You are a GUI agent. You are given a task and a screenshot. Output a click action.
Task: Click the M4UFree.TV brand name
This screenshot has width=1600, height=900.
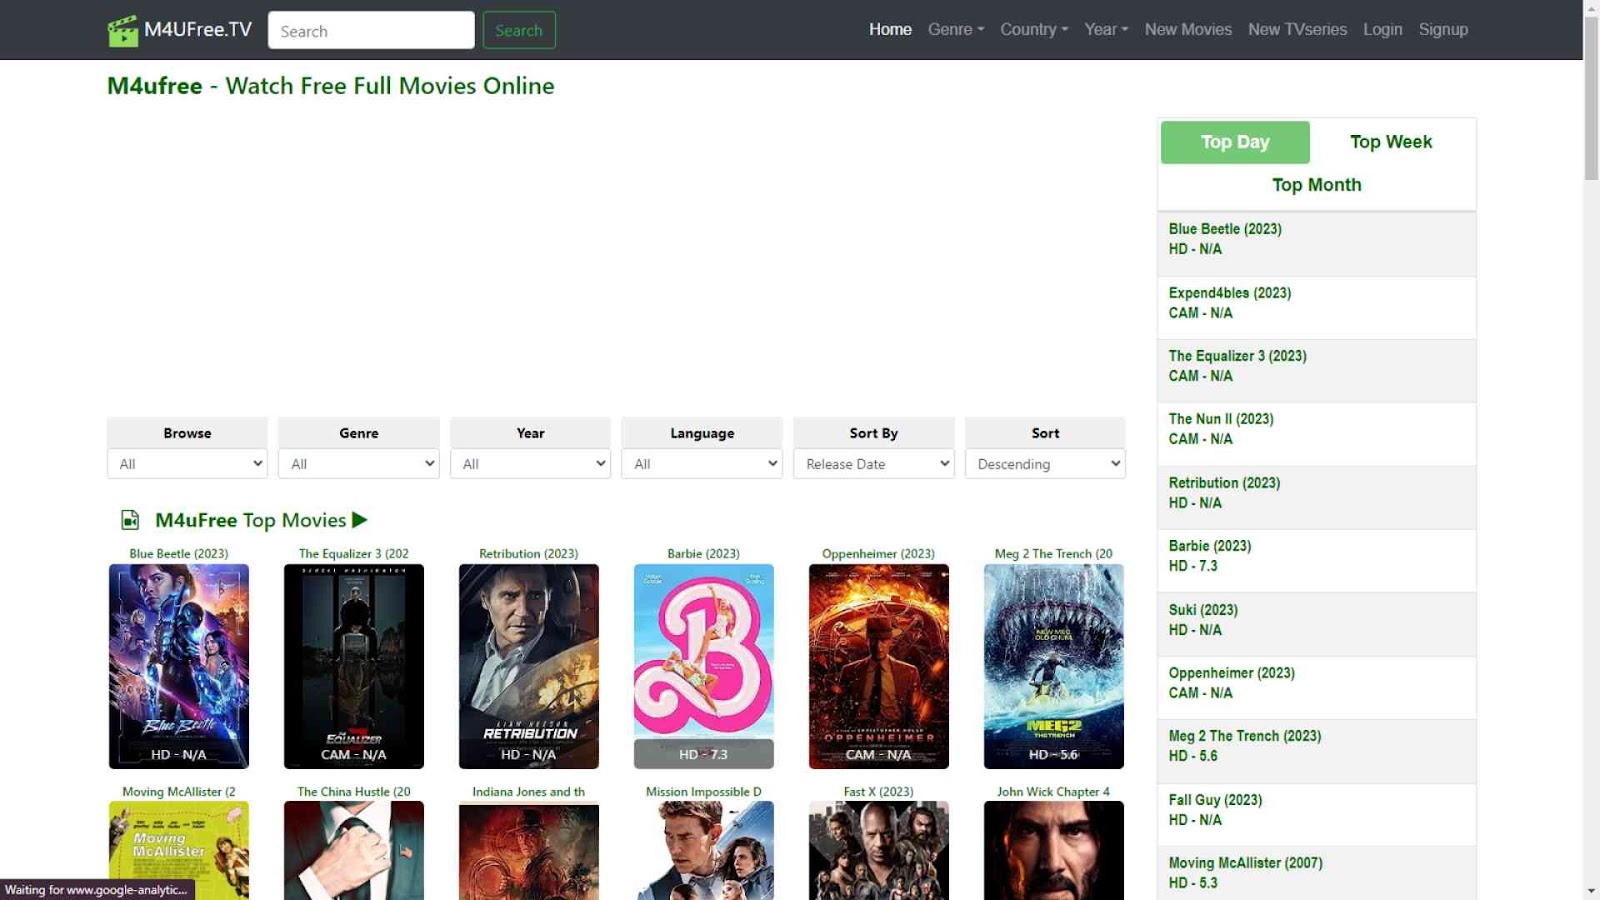click(x=198, y=30)
